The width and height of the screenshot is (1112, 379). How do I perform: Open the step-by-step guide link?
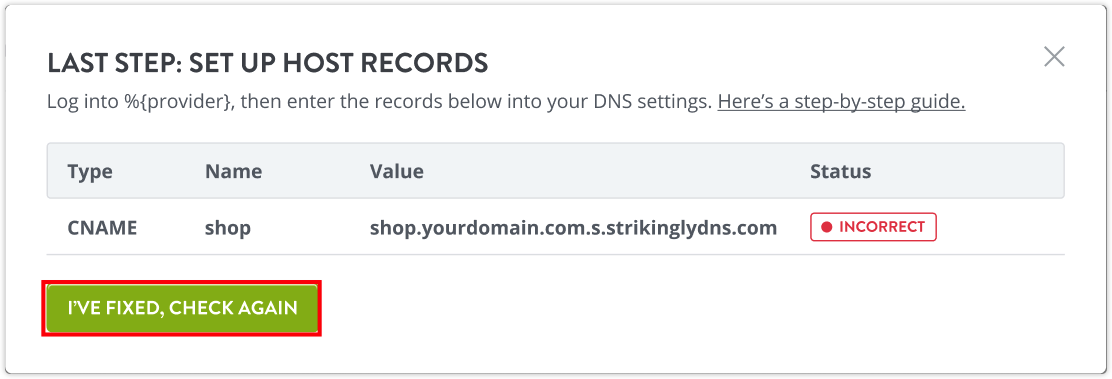(841, 102)
